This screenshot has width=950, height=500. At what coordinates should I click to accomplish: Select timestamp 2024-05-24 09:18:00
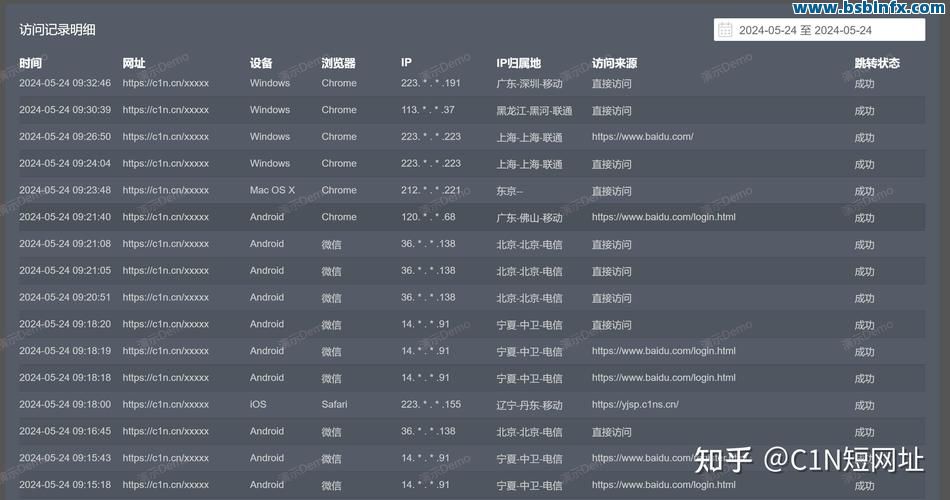65,404
